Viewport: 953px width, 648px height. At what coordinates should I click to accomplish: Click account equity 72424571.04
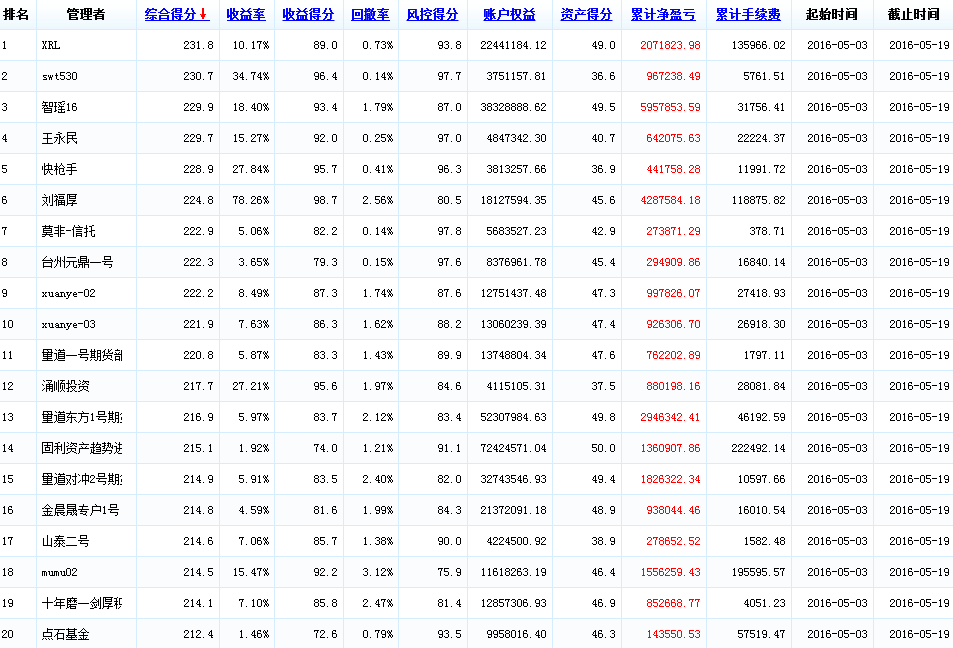tap(513, 449)
